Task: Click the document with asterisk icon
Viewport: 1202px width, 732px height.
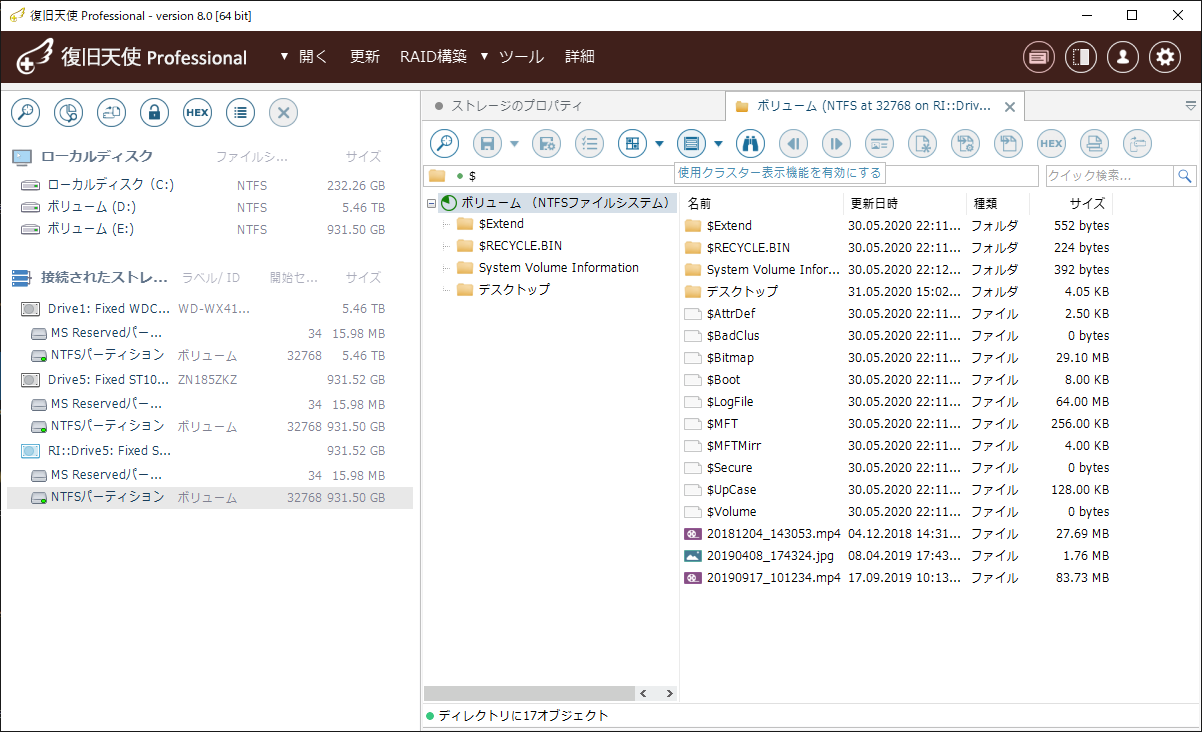Action: (x=922, y=143)
